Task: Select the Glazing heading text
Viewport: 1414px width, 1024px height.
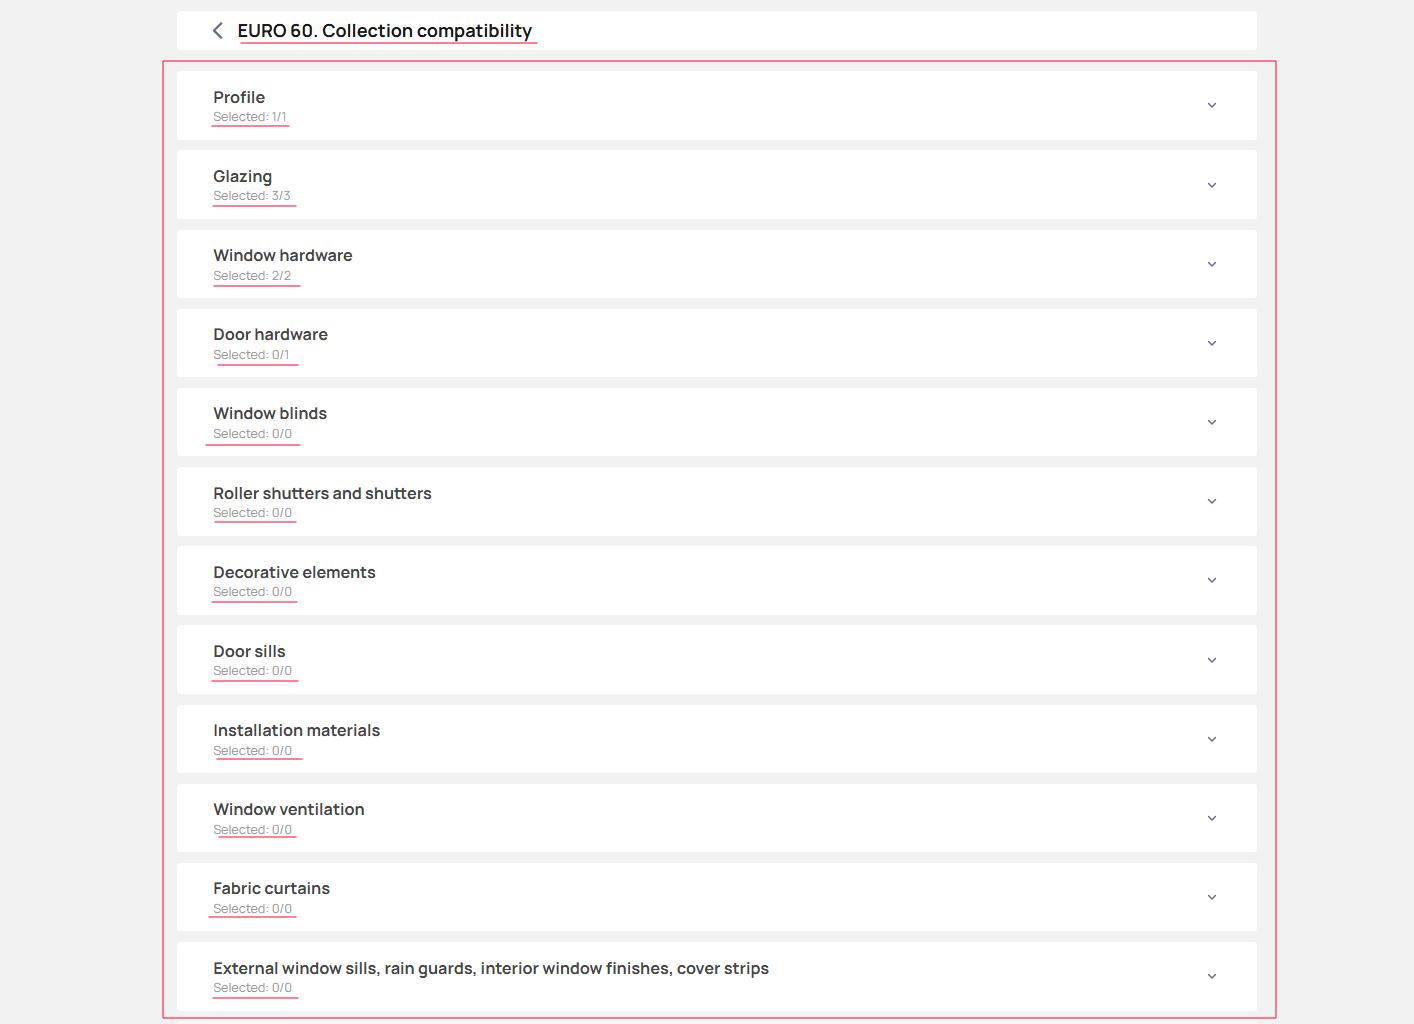Action: tap(242, 176)
